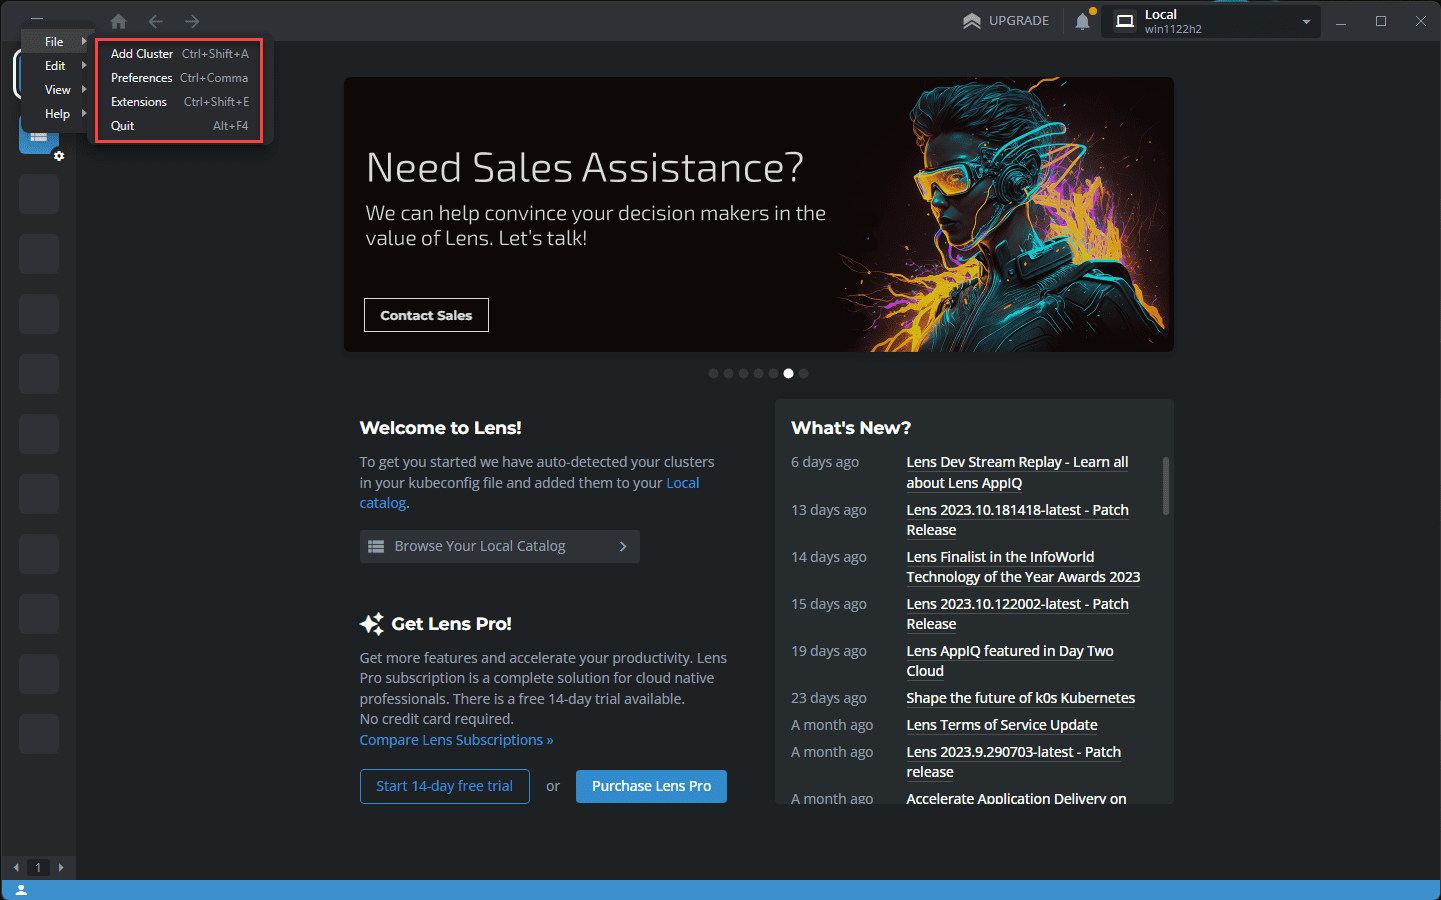
Task: Open the Help menu
Action: click(57, 114)
